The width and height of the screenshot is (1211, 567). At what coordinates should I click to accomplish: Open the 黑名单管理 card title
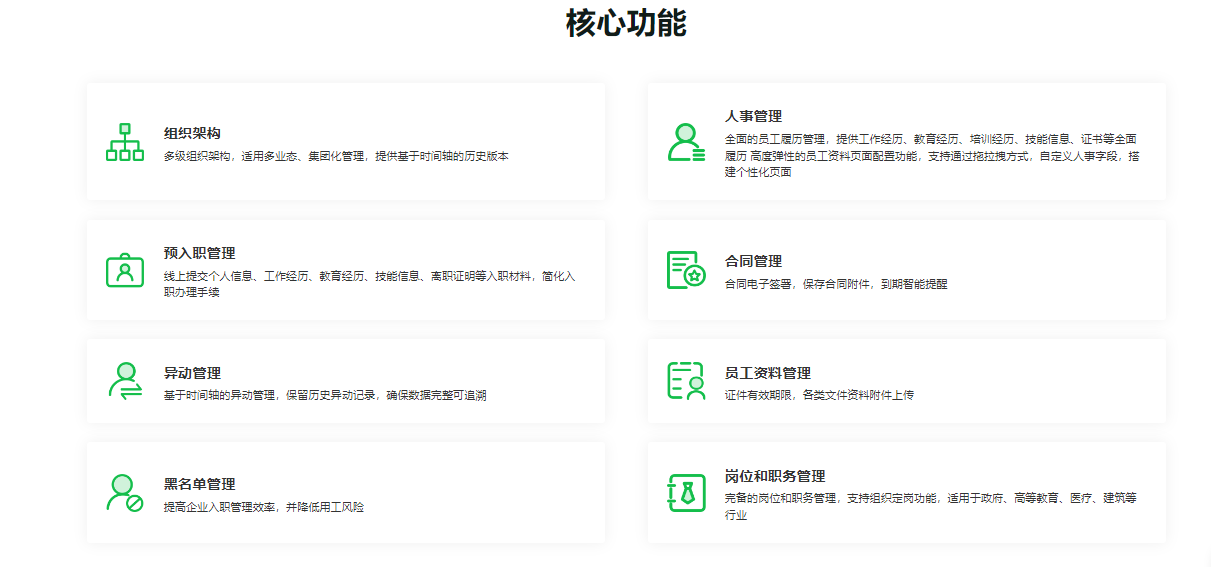point(200,484)
